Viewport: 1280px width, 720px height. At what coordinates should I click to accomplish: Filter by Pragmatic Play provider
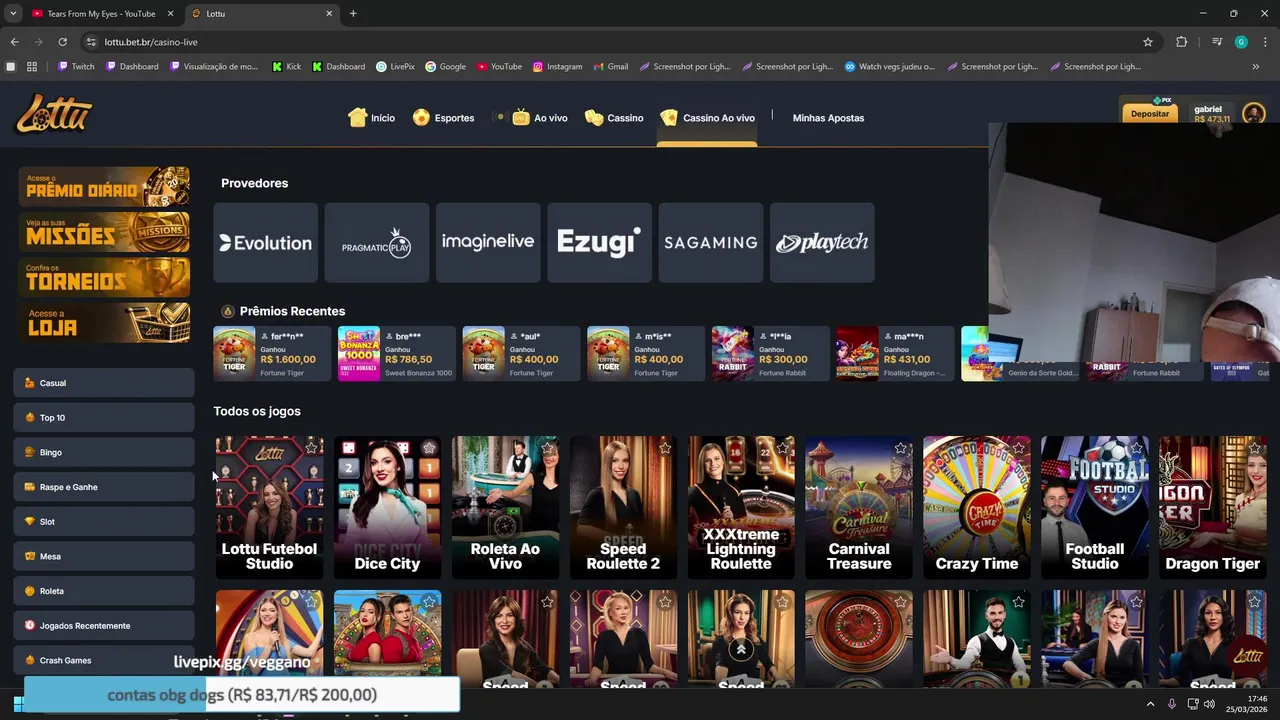[377, 243]
